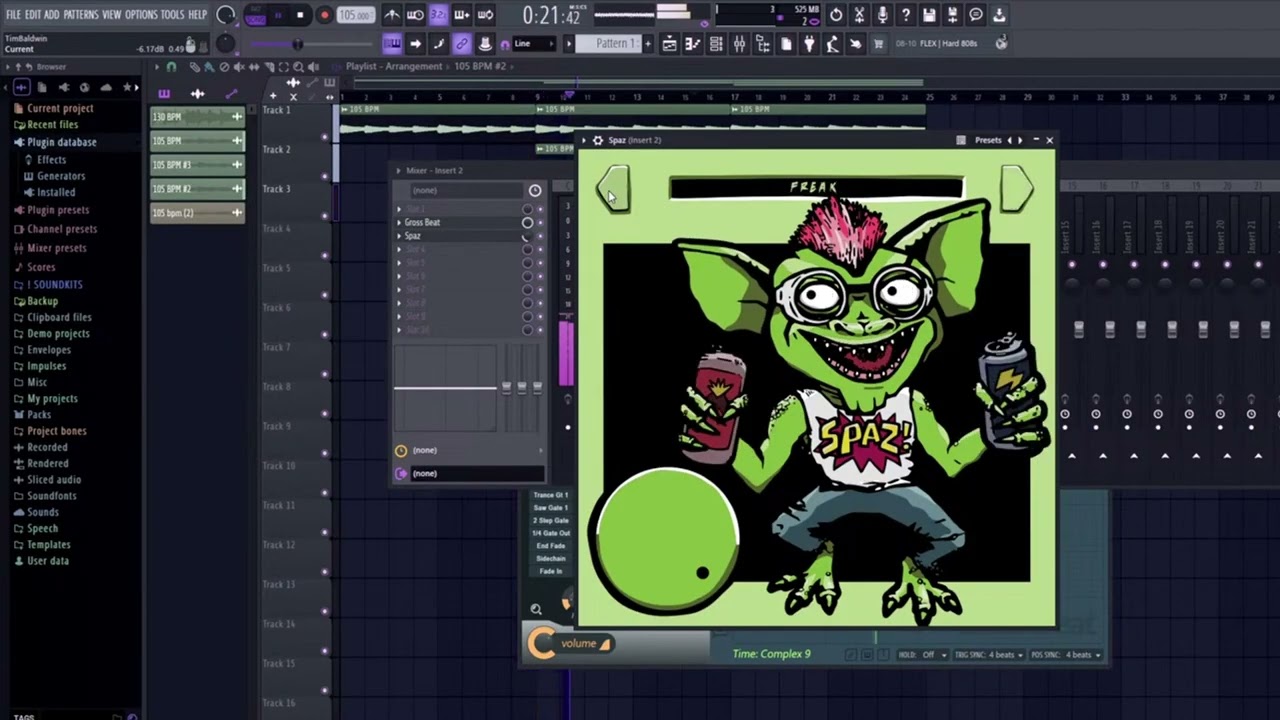Open the VIEW menu
Screen dimensions: 1280x720
point(111,14)
